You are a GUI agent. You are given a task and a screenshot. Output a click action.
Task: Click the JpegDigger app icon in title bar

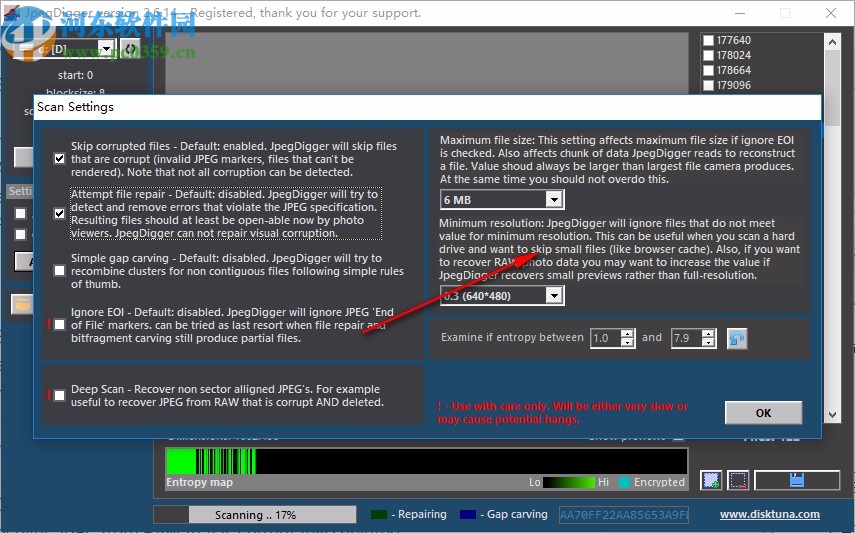(x=11, y=13)
